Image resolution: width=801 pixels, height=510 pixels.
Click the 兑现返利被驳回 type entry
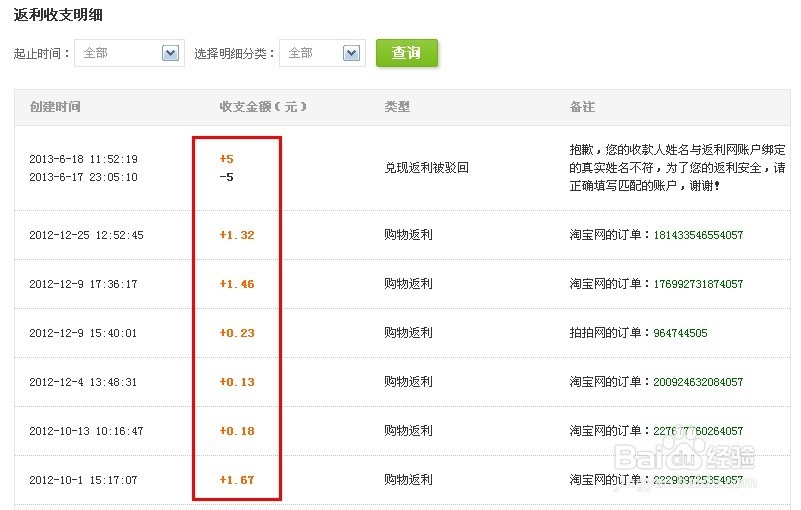(426, 168)
